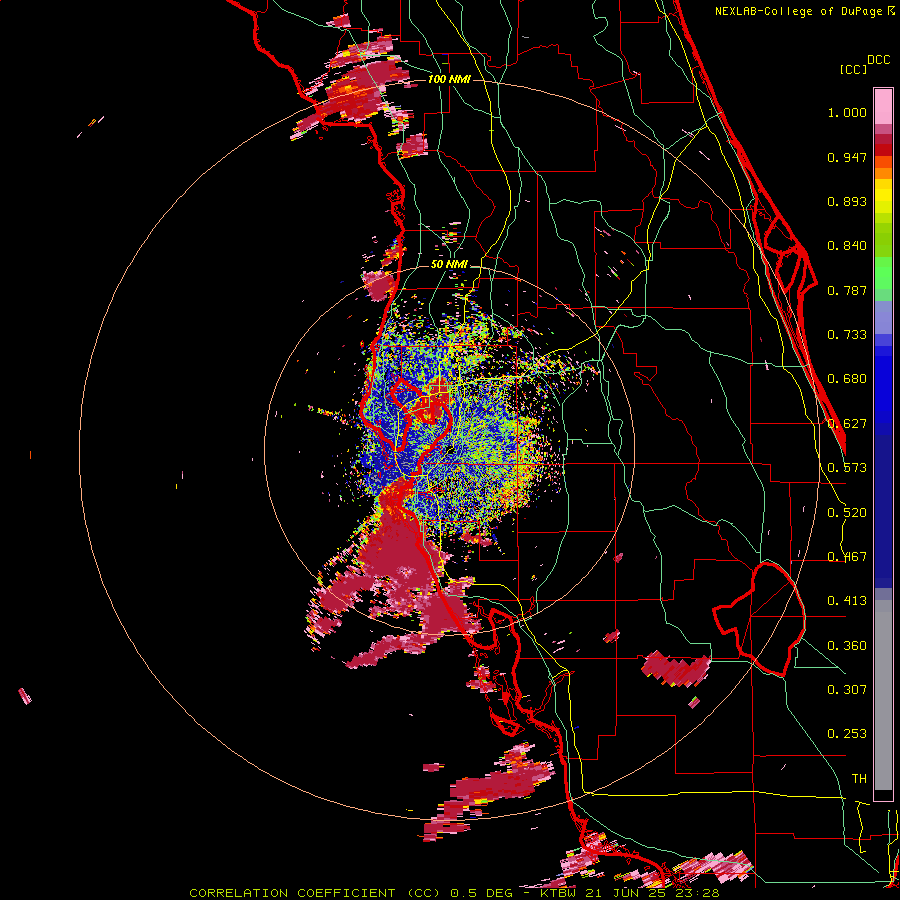Click the [CC] legend unit label
The height and width of the screenshot is (900, 900).
854,69
